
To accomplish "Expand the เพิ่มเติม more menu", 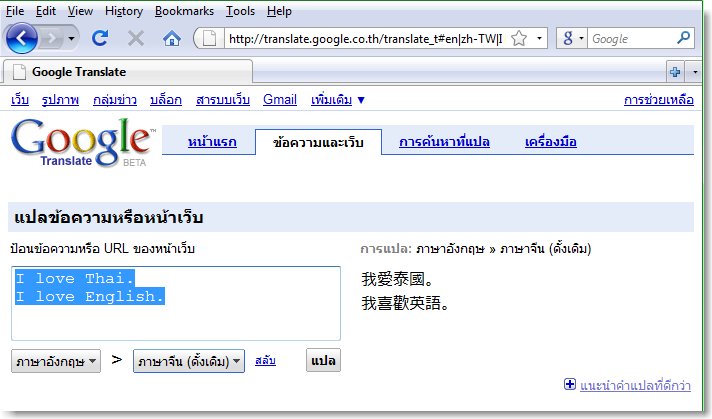I will 337,99.
